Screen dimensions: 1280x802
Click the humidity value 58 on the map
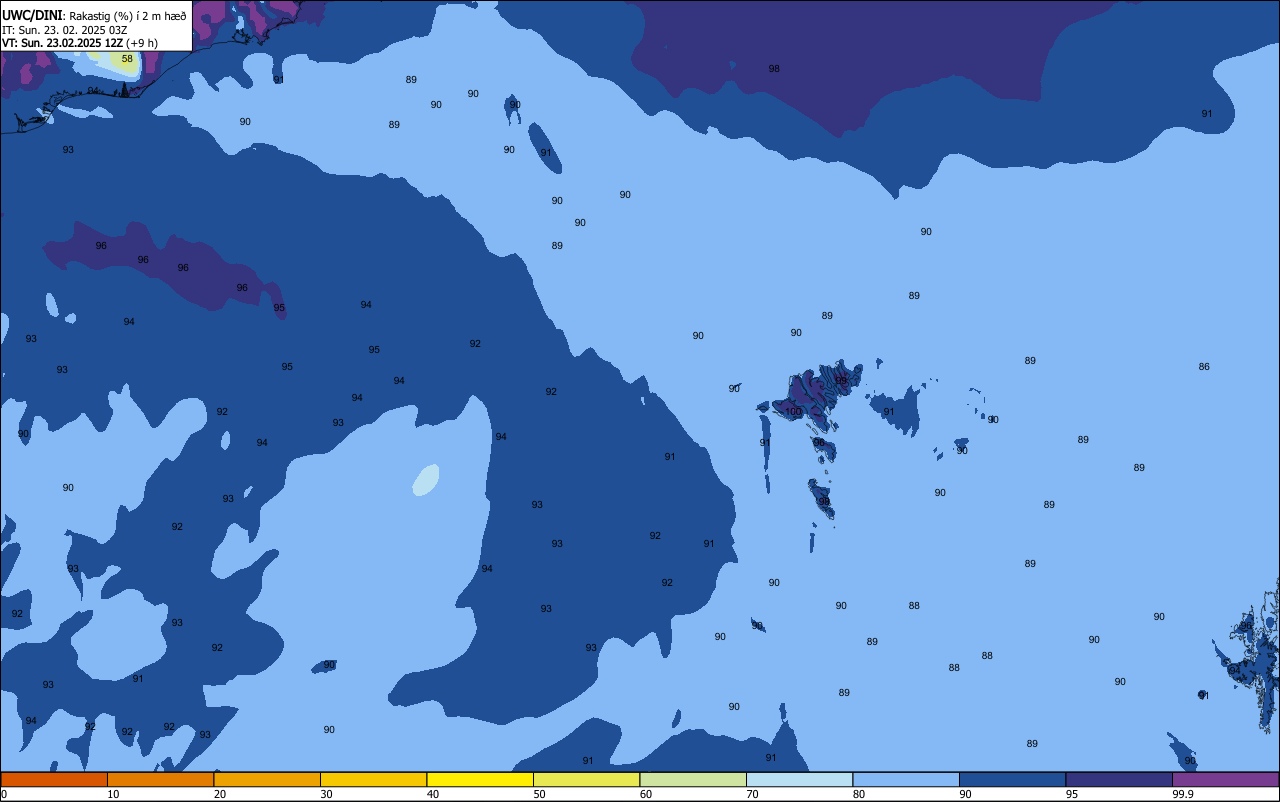click(x=127, y=59)
